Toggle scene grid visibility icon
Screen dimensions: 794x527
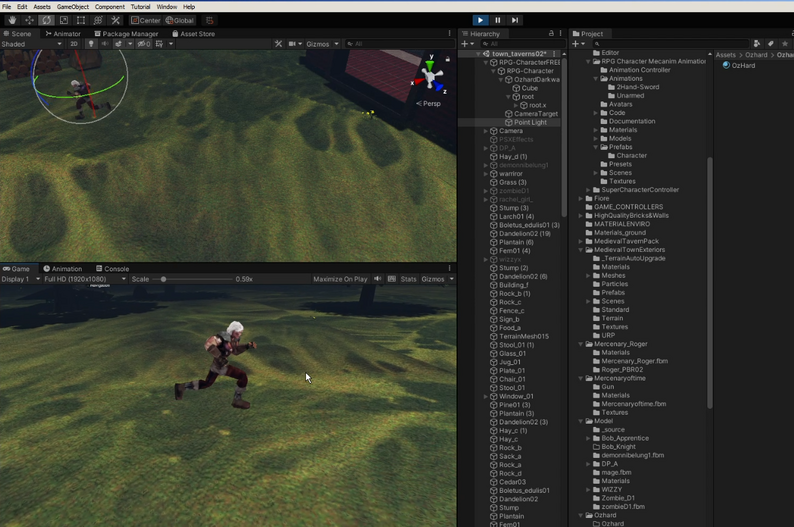(x=160, y=44)
